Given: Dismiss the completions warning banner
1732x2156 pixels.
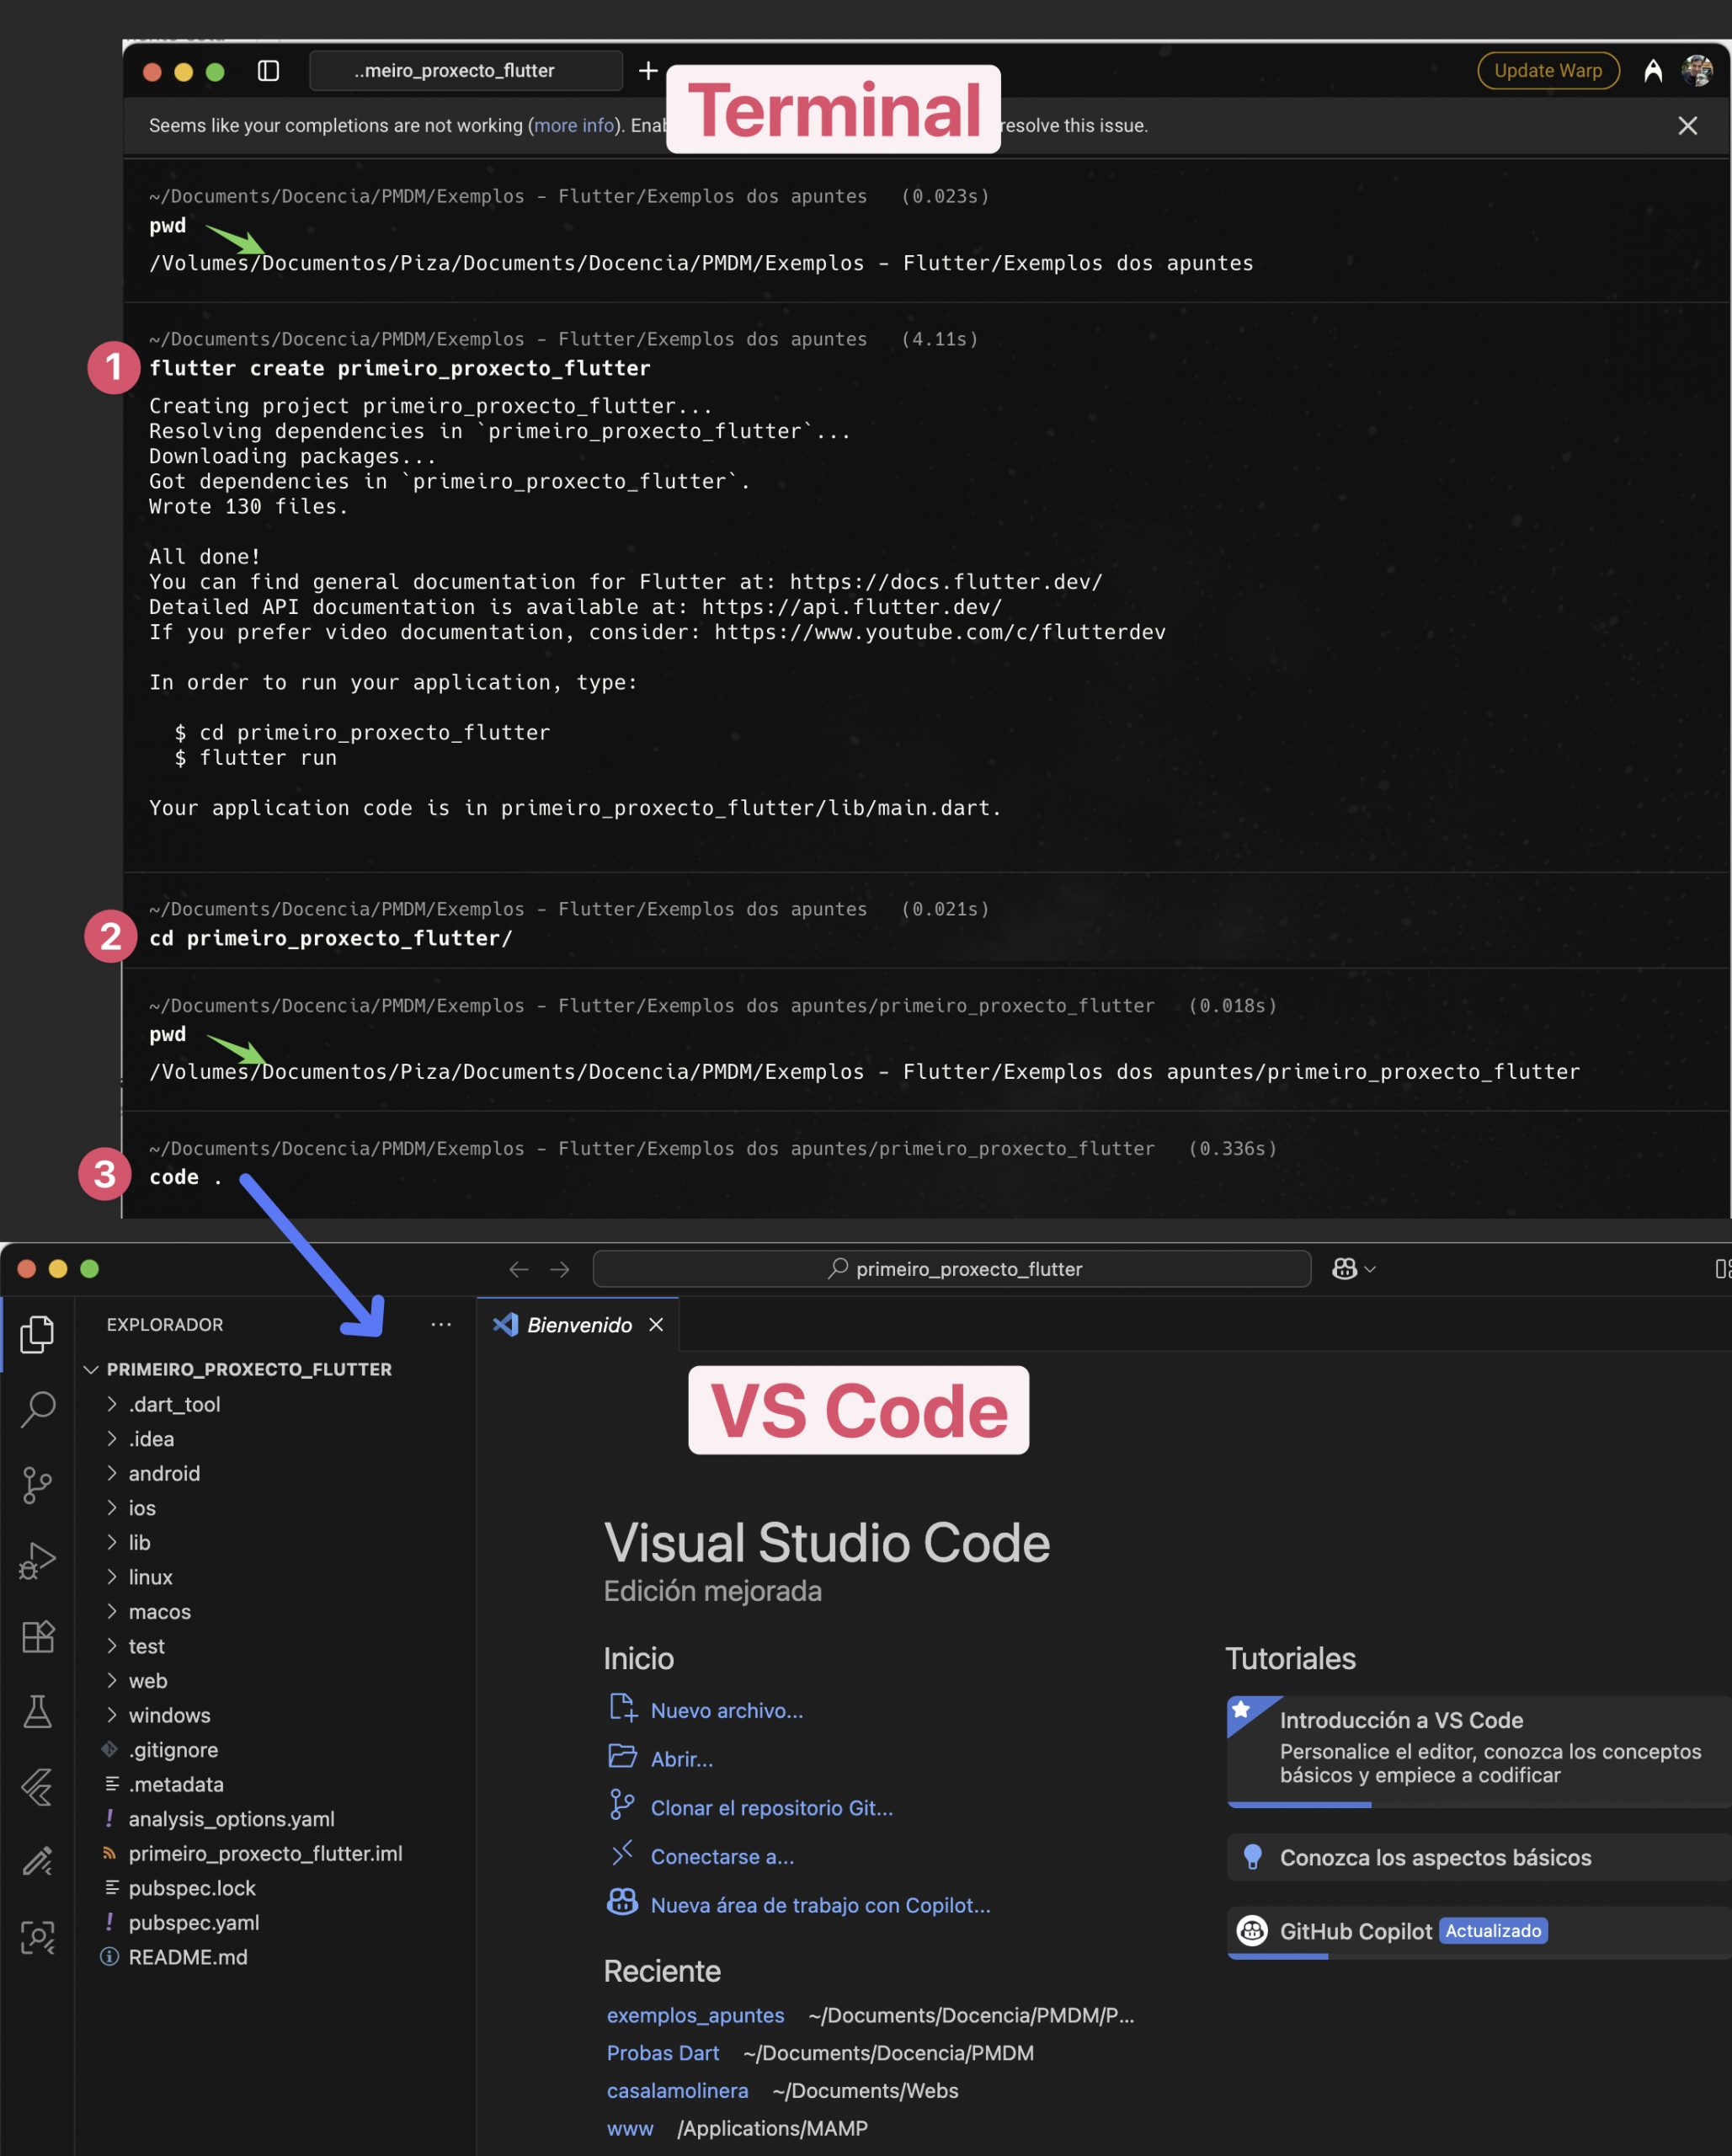Looking at the screenshot, I should point(1687,126).
